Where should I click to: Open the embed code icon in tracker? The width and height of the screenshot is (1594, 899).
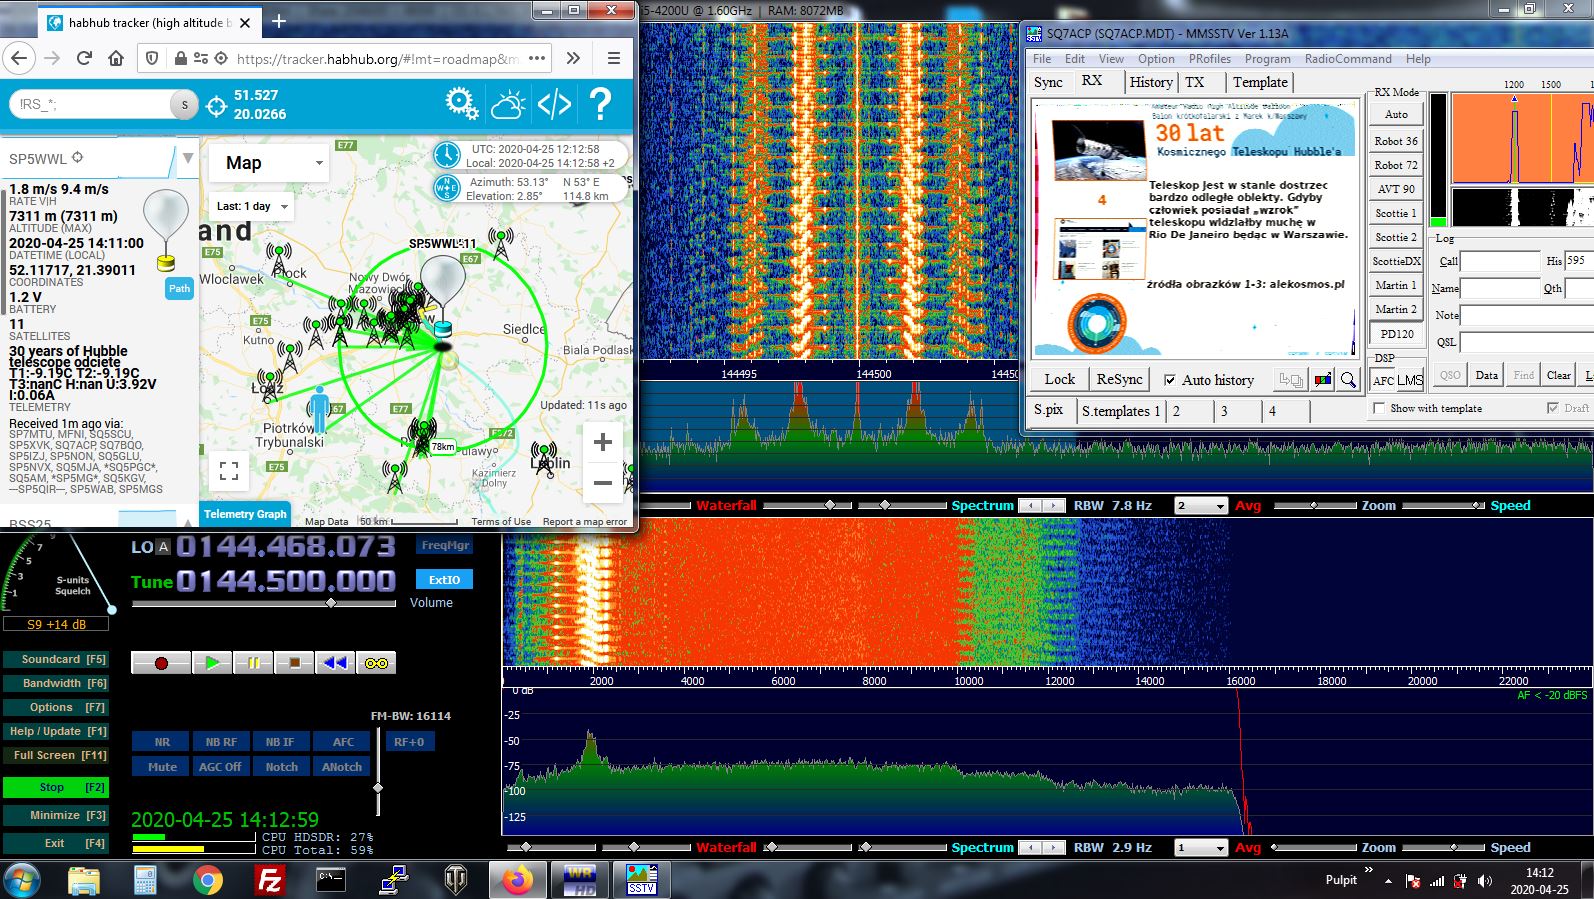554,103
